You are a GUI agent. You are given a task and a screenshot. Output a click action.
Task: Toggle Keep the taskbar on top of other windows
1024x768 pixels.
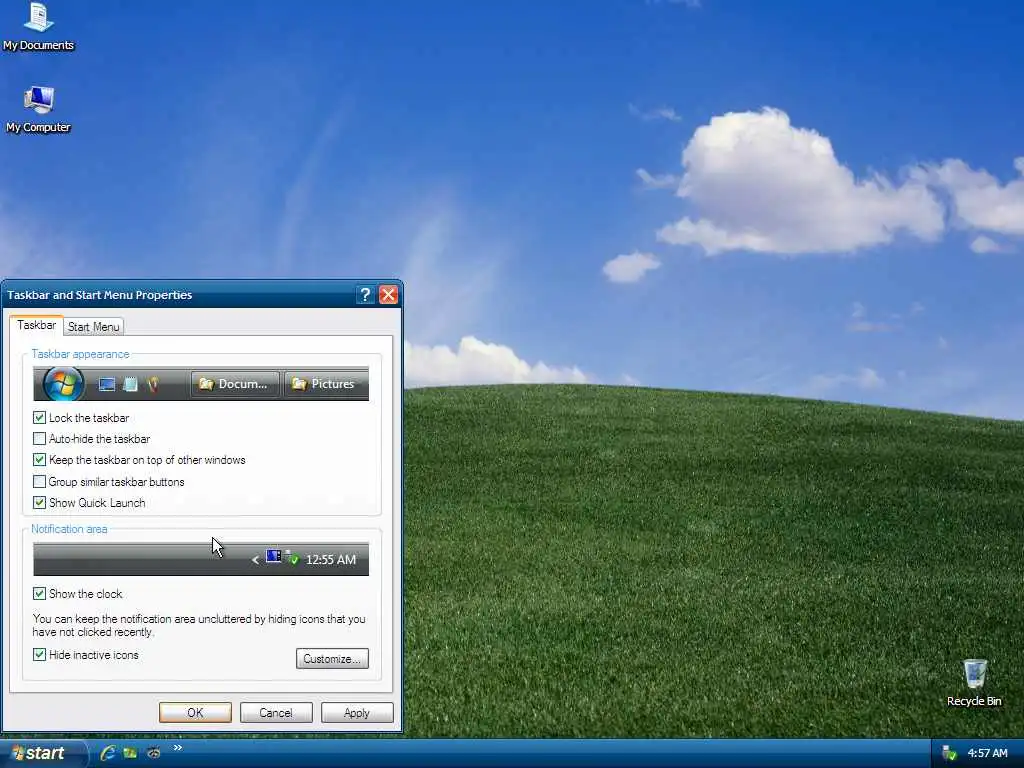tap(39, 460)
